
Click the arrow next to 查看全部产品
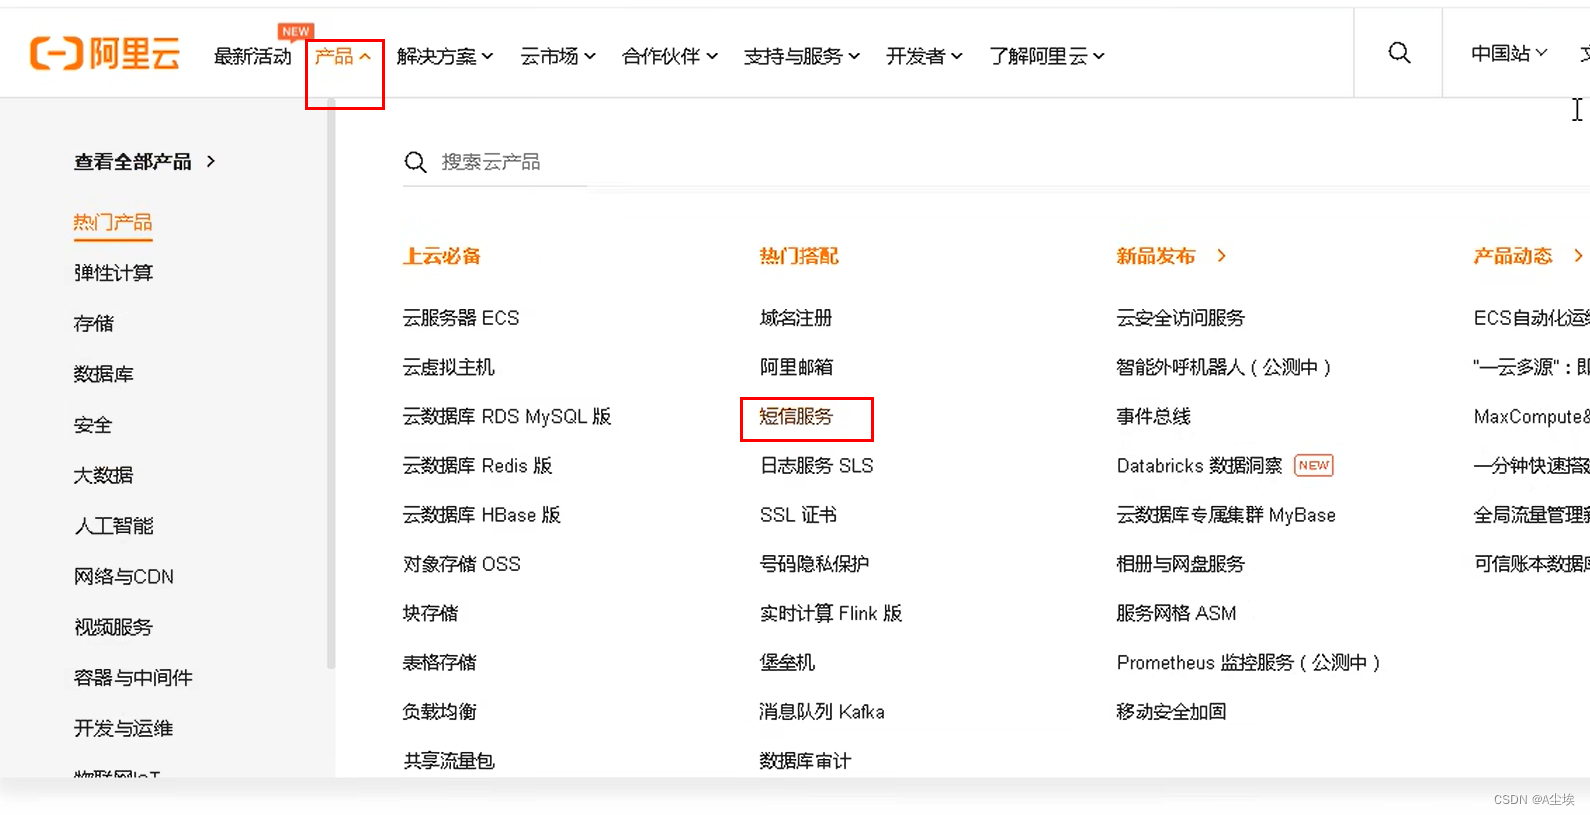(x=210, y=161)
